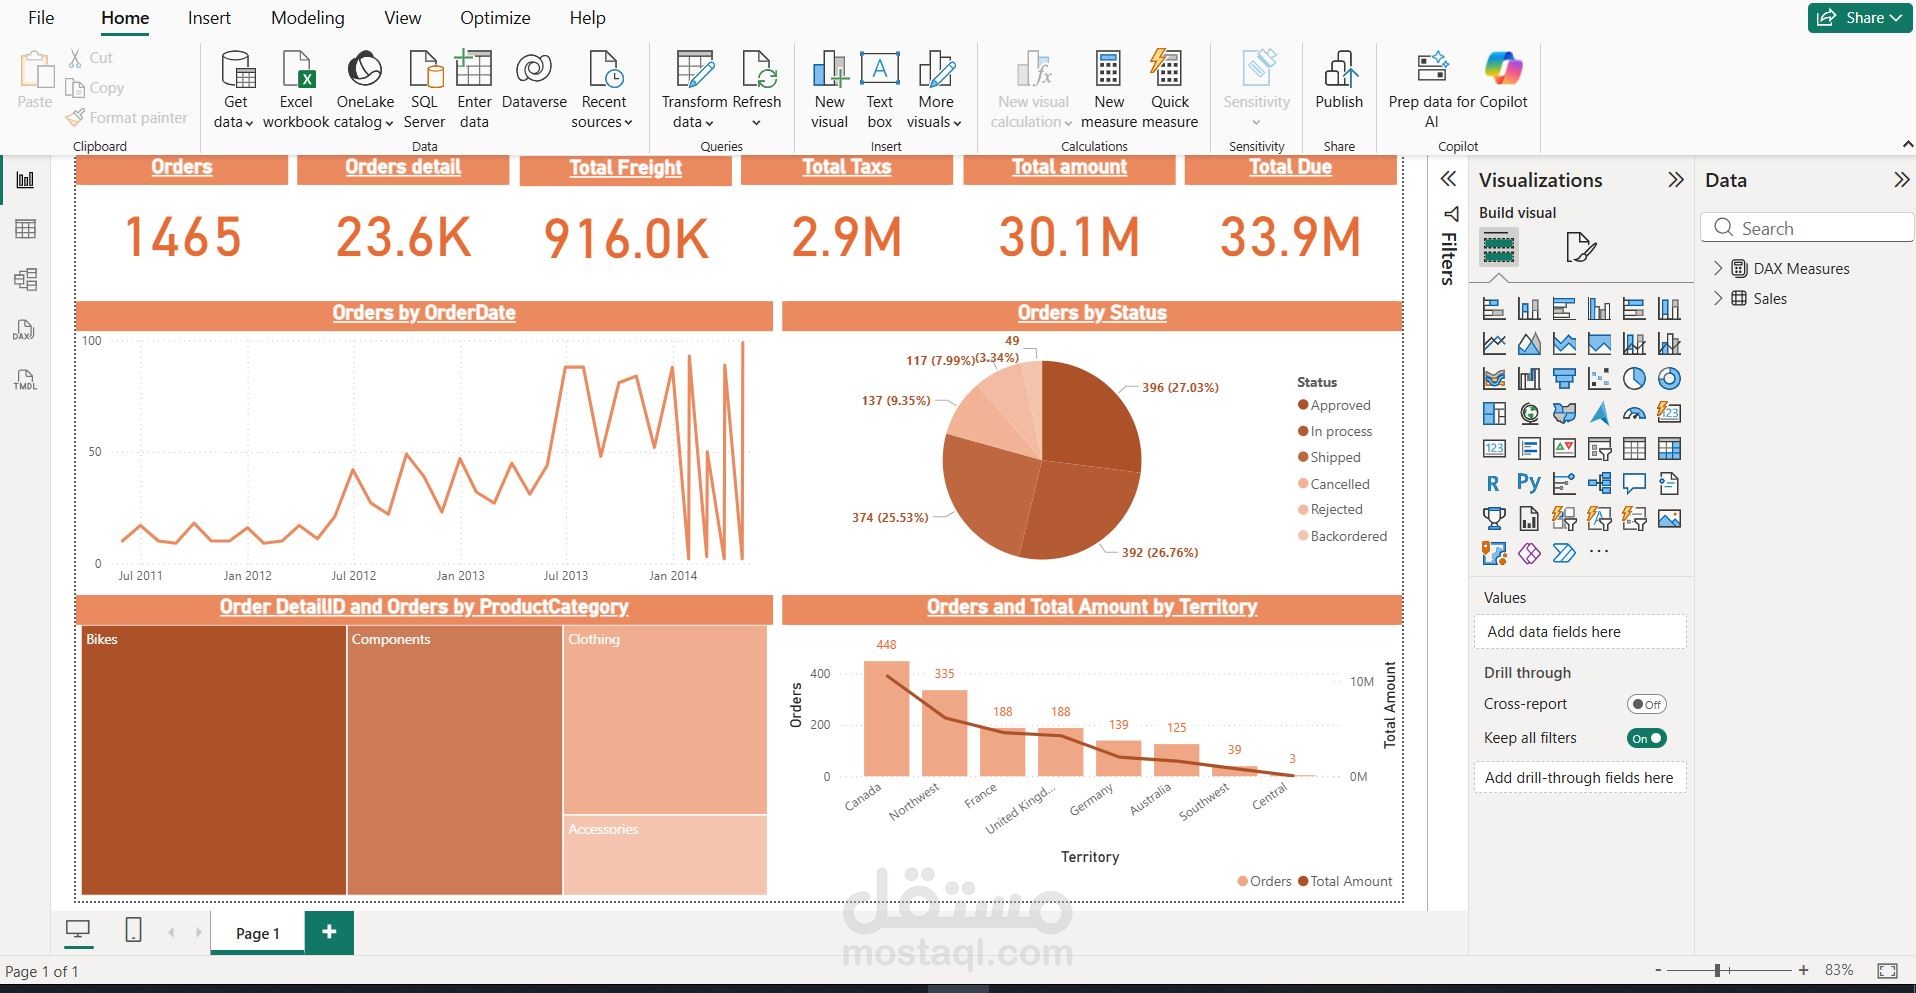Open the Model view in the left sidebar
Screen dimensions: 1916x993
(26, 280)
